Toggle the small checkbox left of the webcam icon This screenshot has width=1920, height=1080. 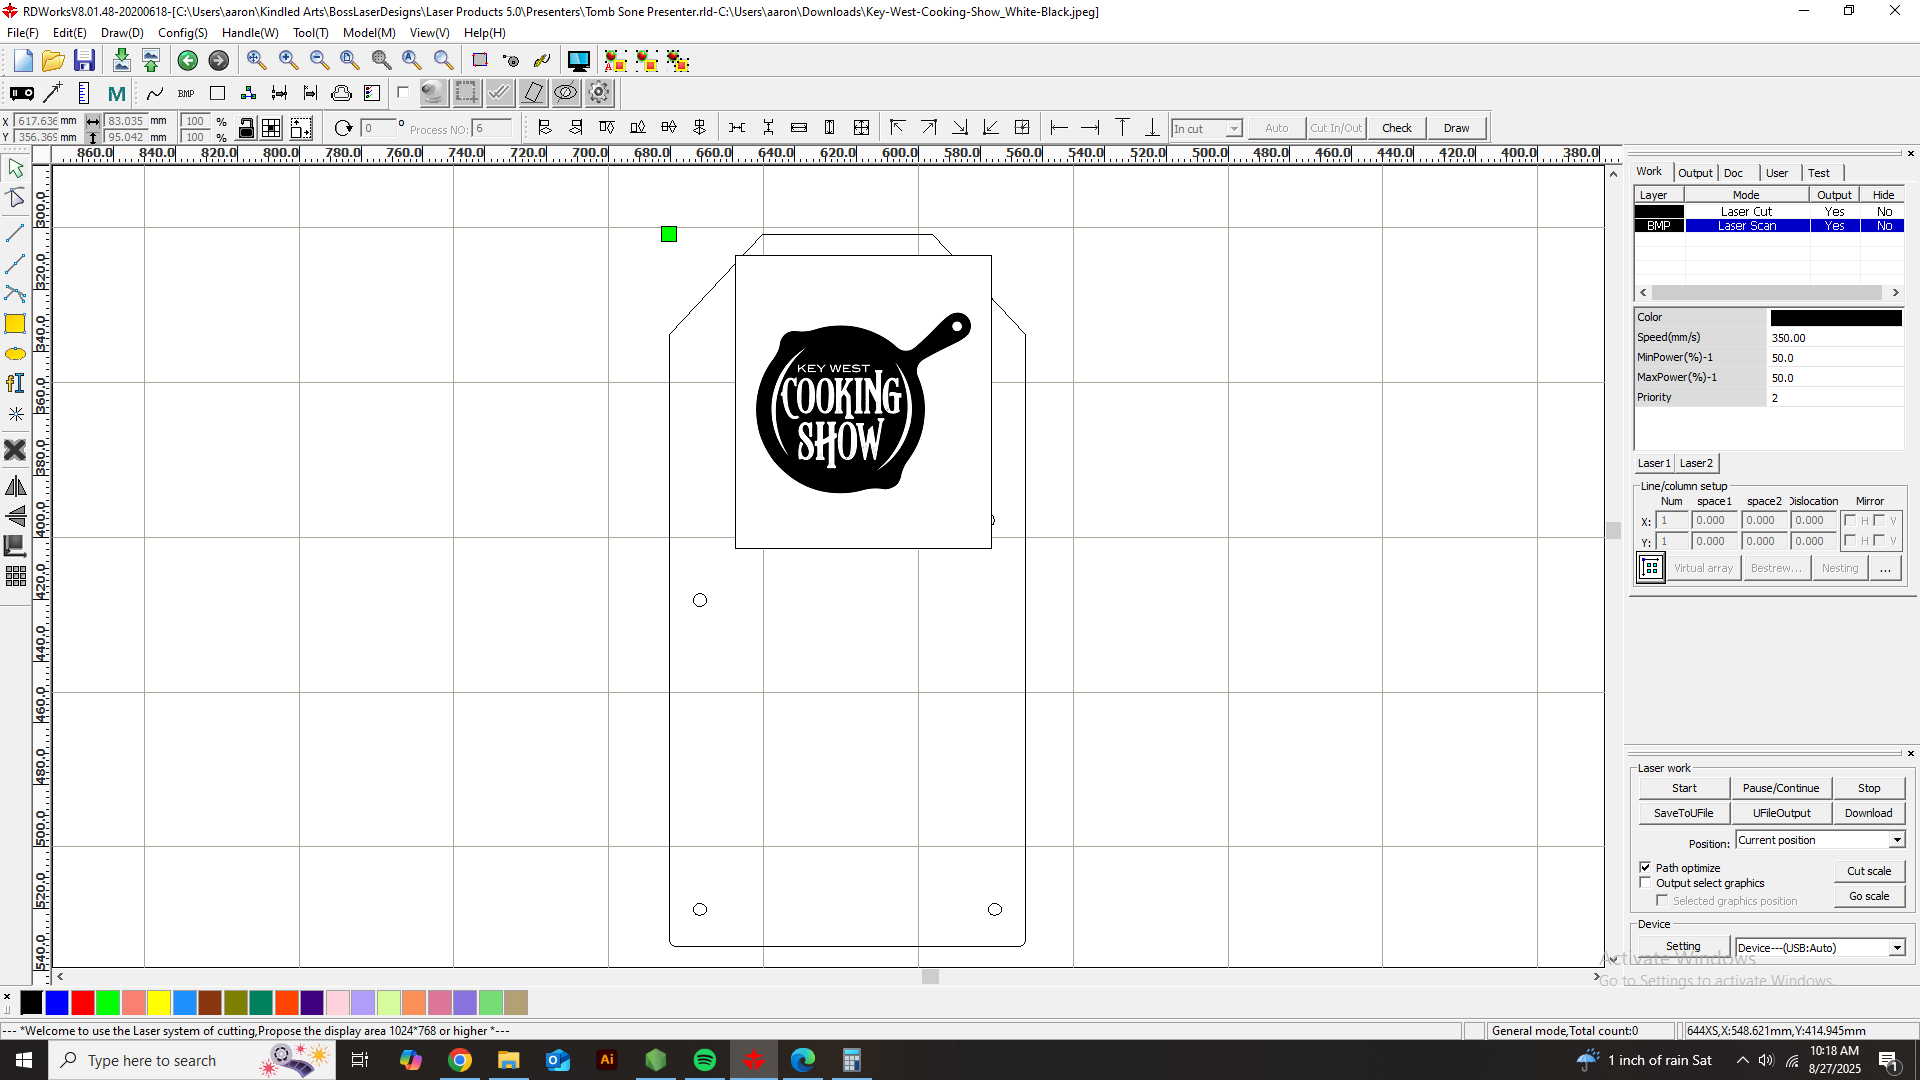pos(403,93)
